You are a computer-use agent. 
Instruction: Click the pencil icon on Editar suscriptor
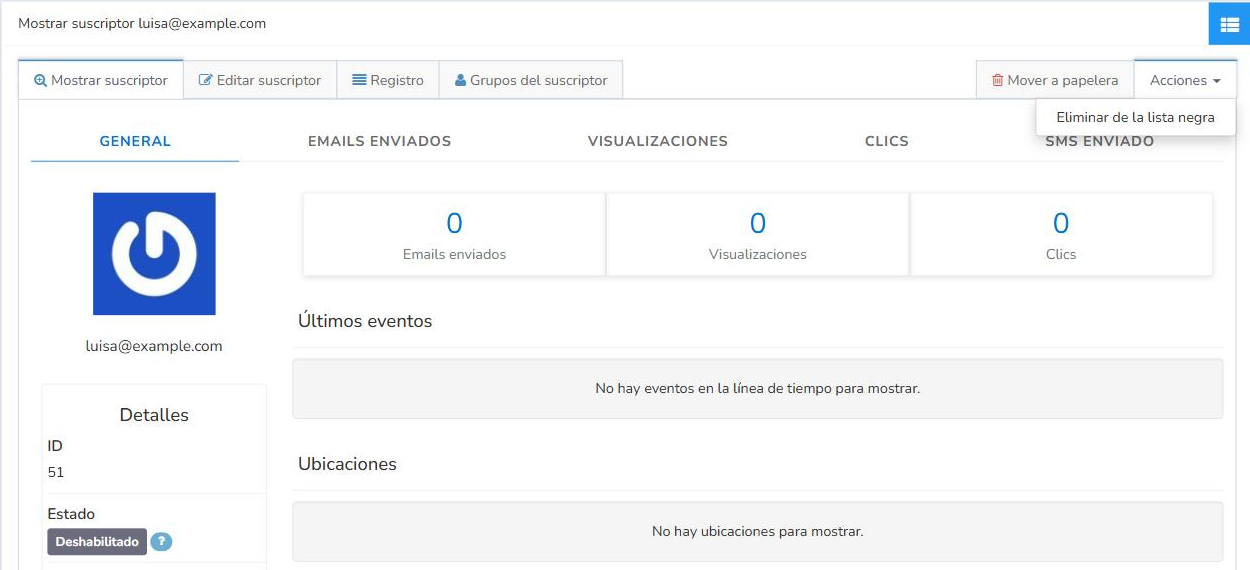pyautogui.click(x=206, y=80)
